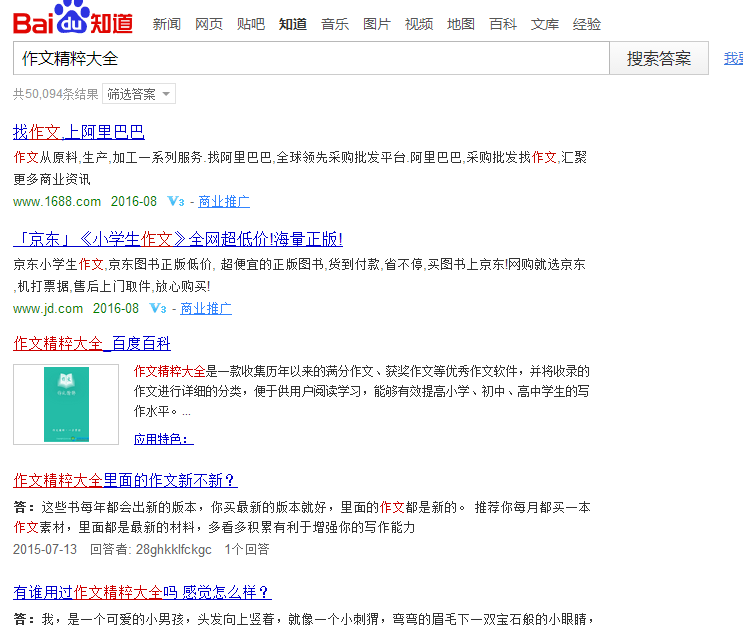This screenshot has width=743, height=627.
Task: Go to the 新闻 tab
Action: [x=166, y=24]
